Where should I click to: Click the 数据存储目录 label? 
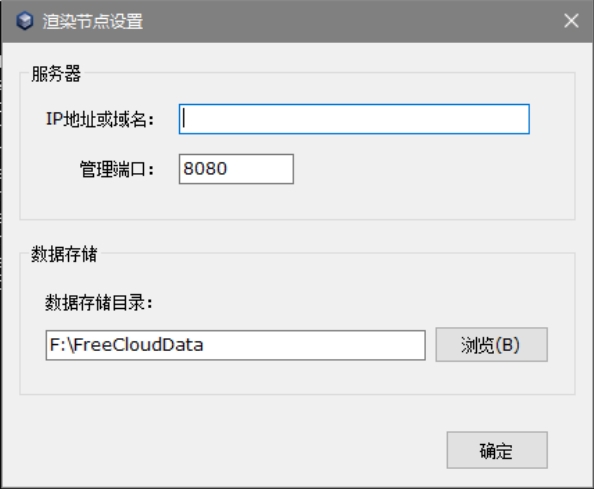99,303
